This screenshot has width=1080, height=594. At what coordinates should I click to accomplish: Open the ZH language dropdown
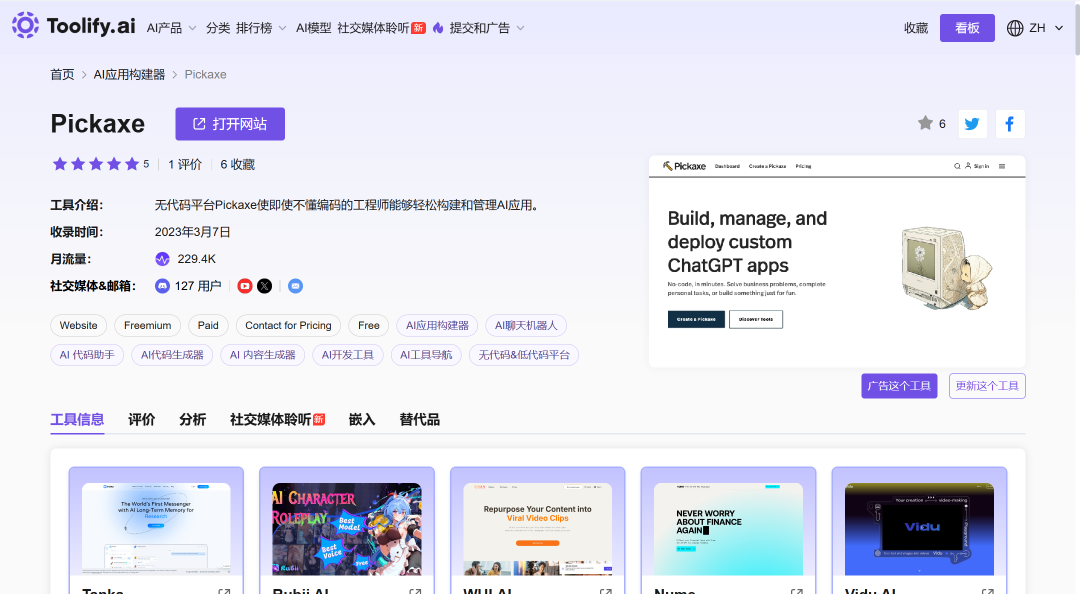coord(1035,28)
